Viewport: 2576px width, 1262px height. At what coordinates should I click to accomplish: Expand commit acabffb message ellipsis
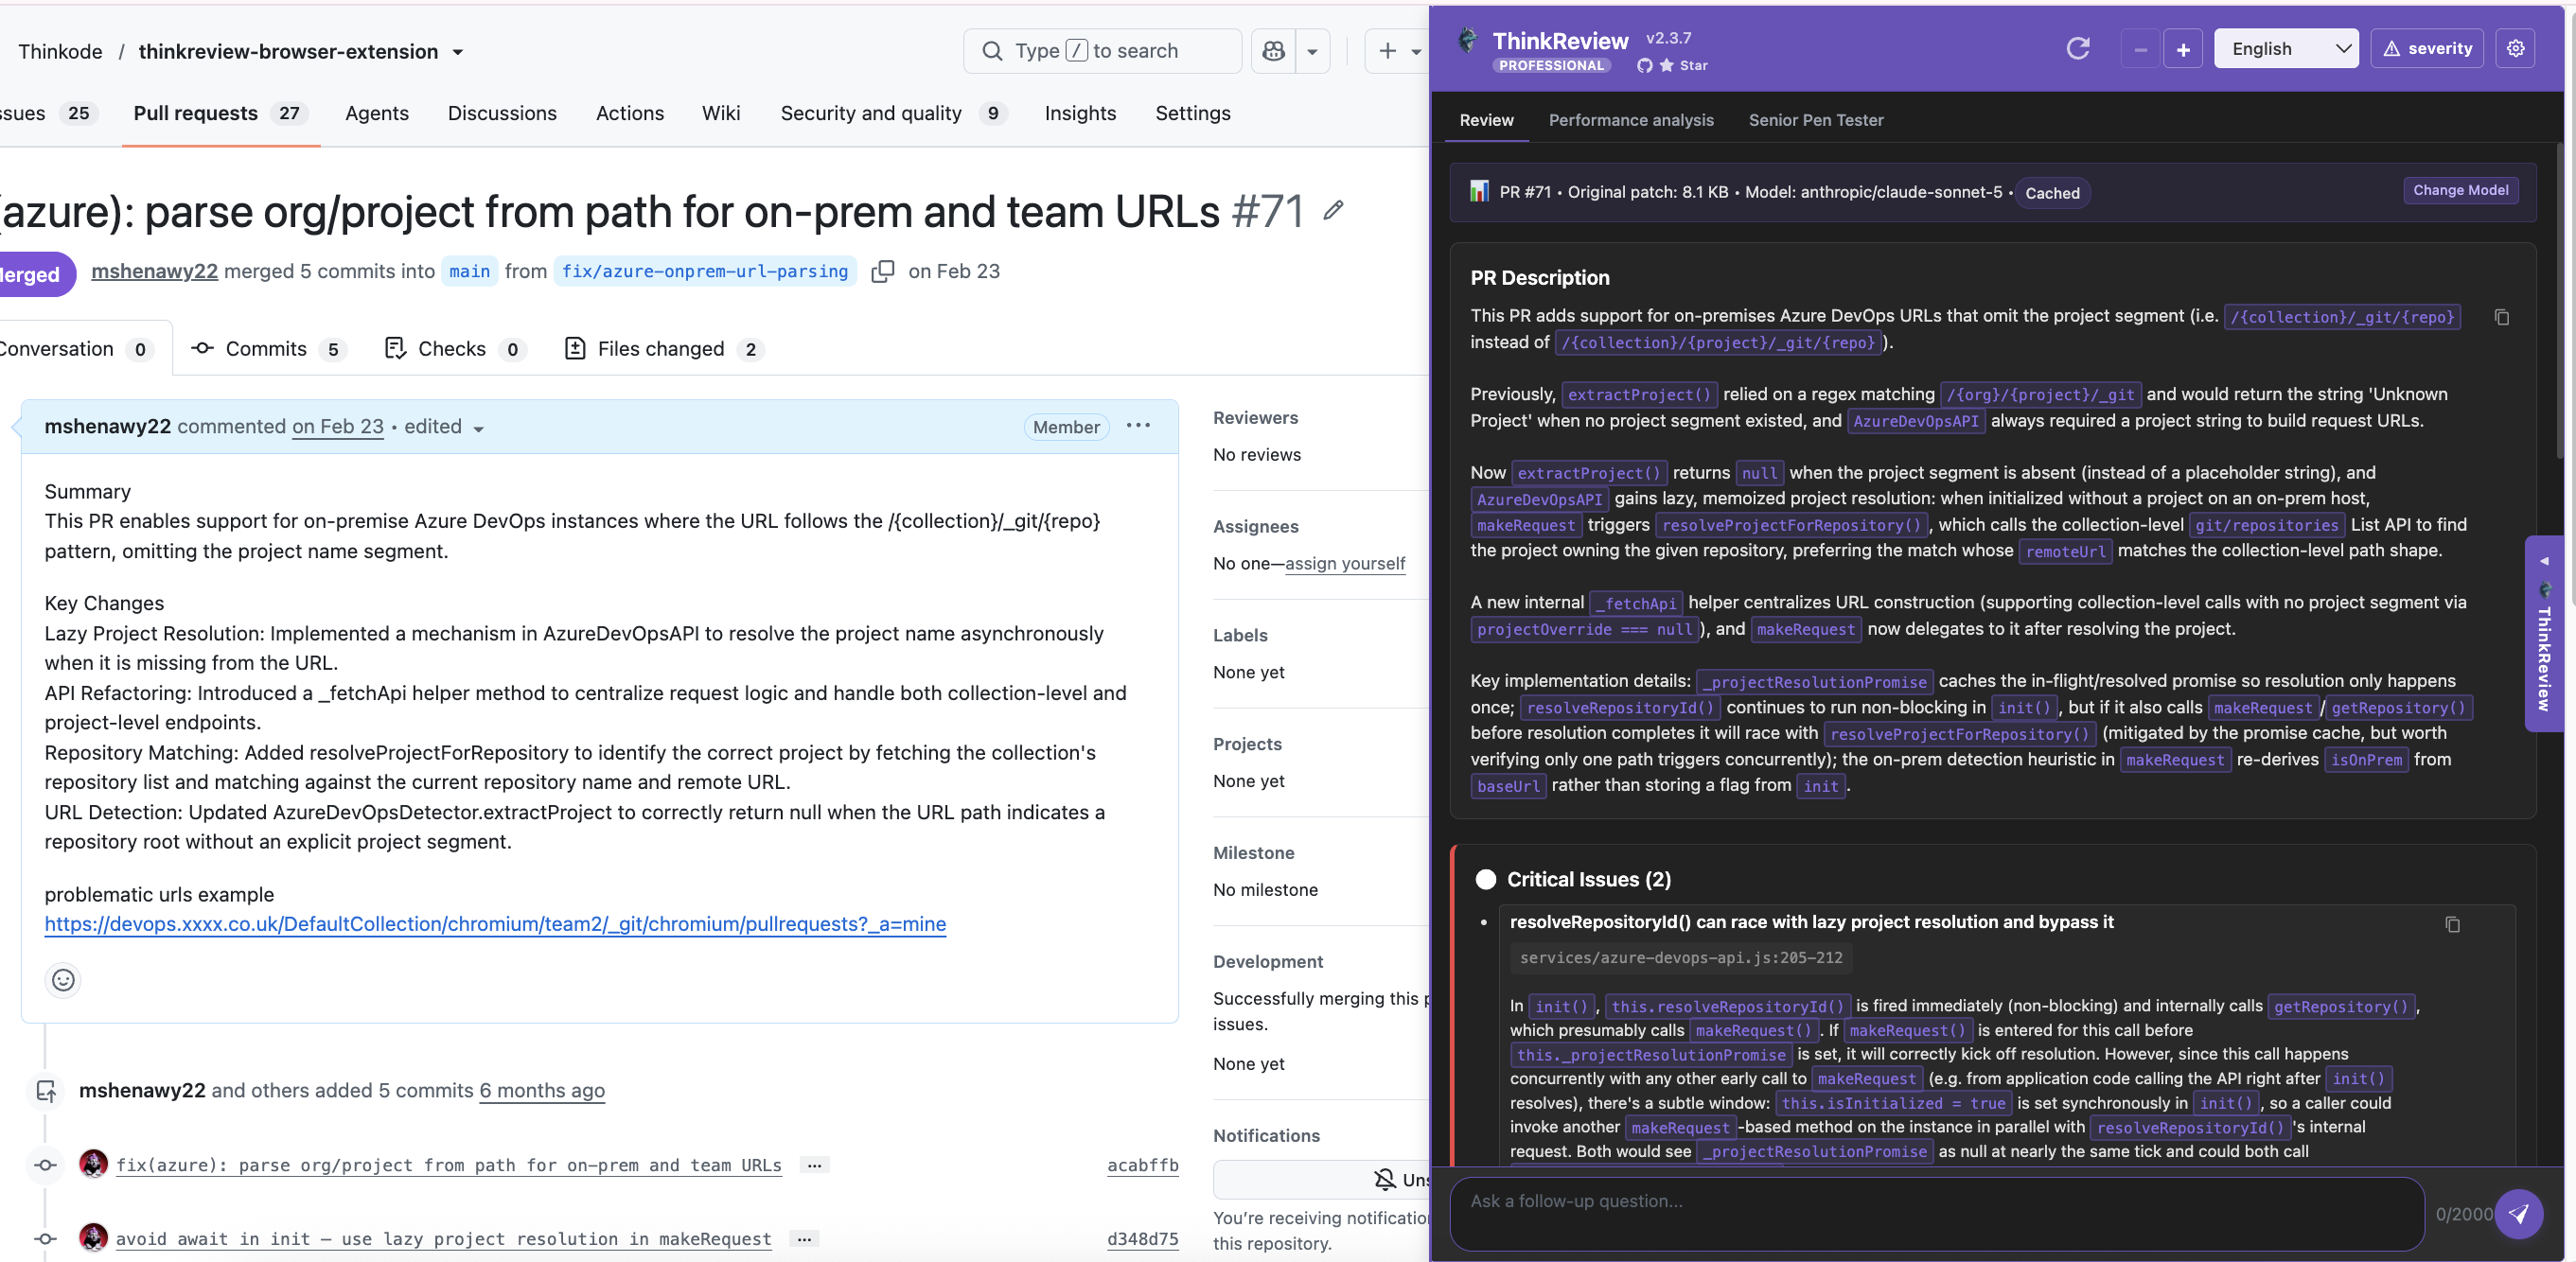814,1166
